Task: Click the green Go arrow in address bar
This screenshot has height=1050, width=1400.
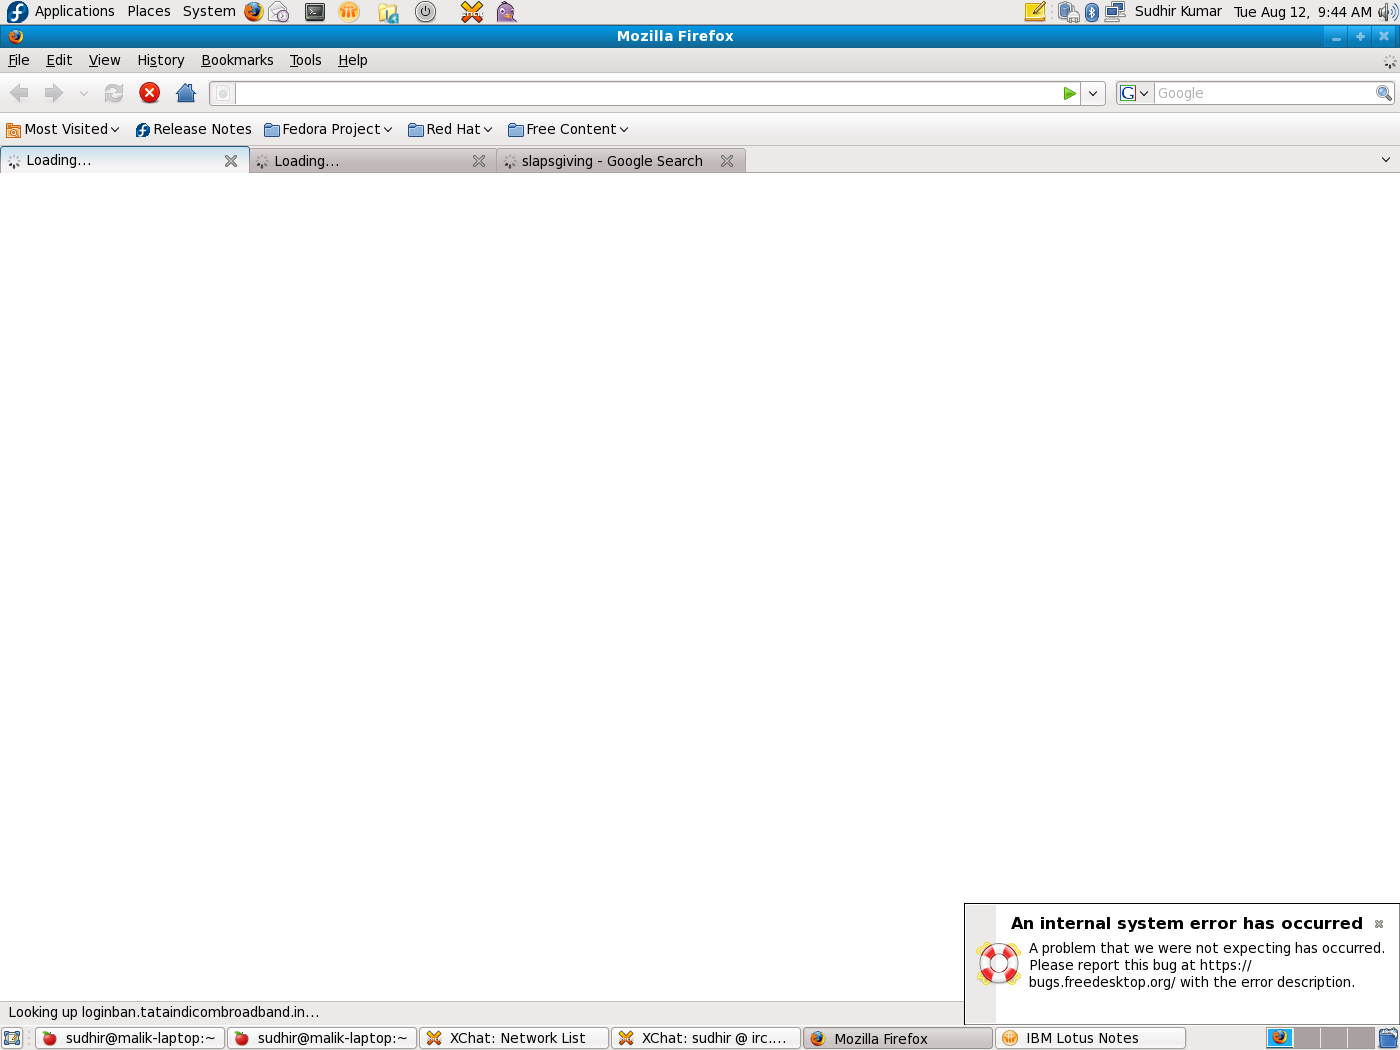Action: point(1069,93)
